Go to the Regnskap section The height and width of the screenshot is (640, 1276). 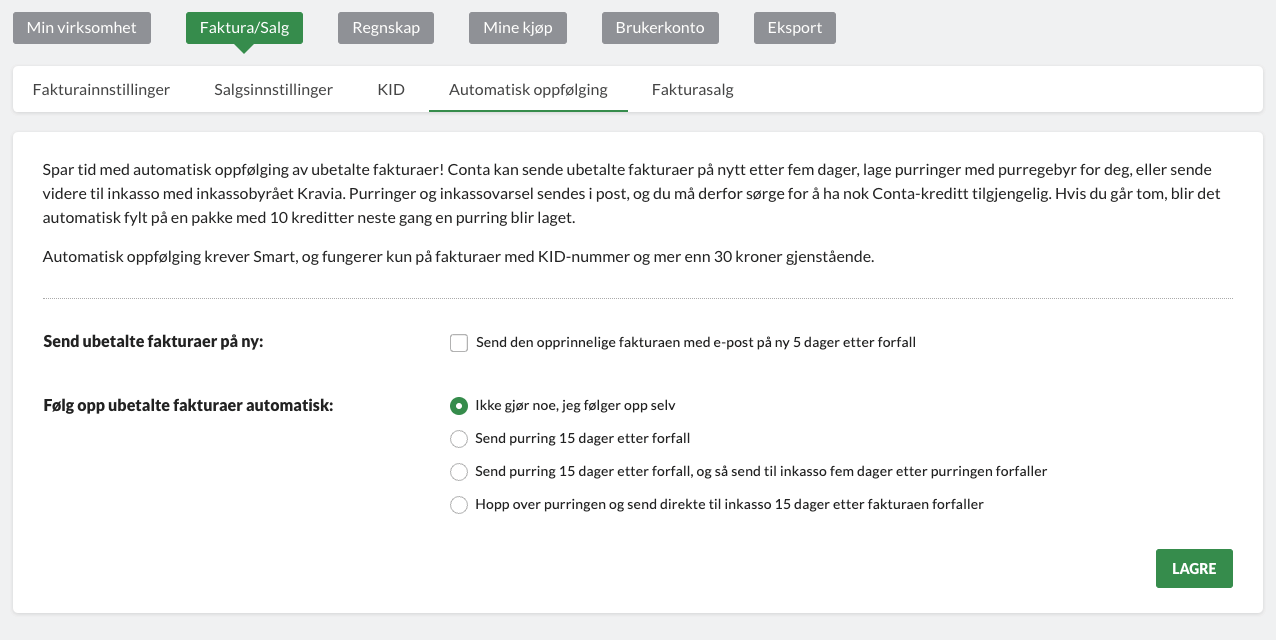click(386, 28)
